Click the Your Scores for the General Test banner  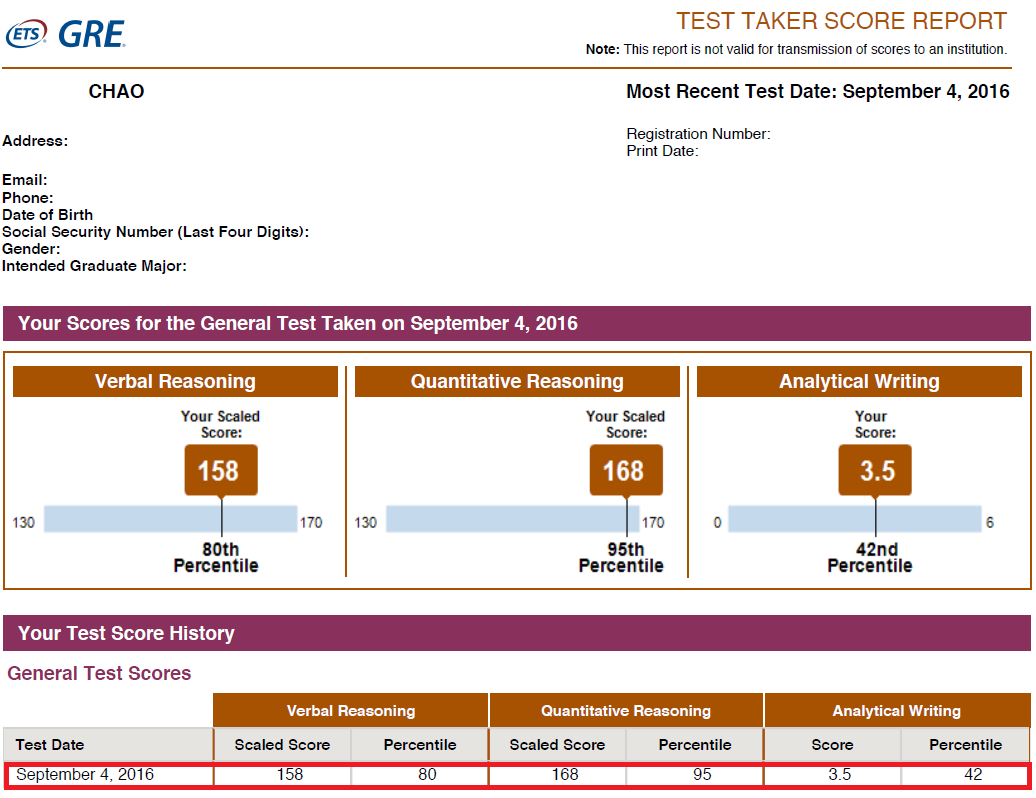tap(517, 323)
